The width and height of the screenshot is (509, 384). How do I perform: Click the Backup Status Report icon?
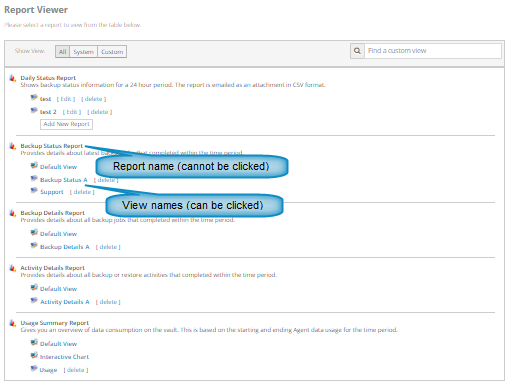[x=13, y=146]
